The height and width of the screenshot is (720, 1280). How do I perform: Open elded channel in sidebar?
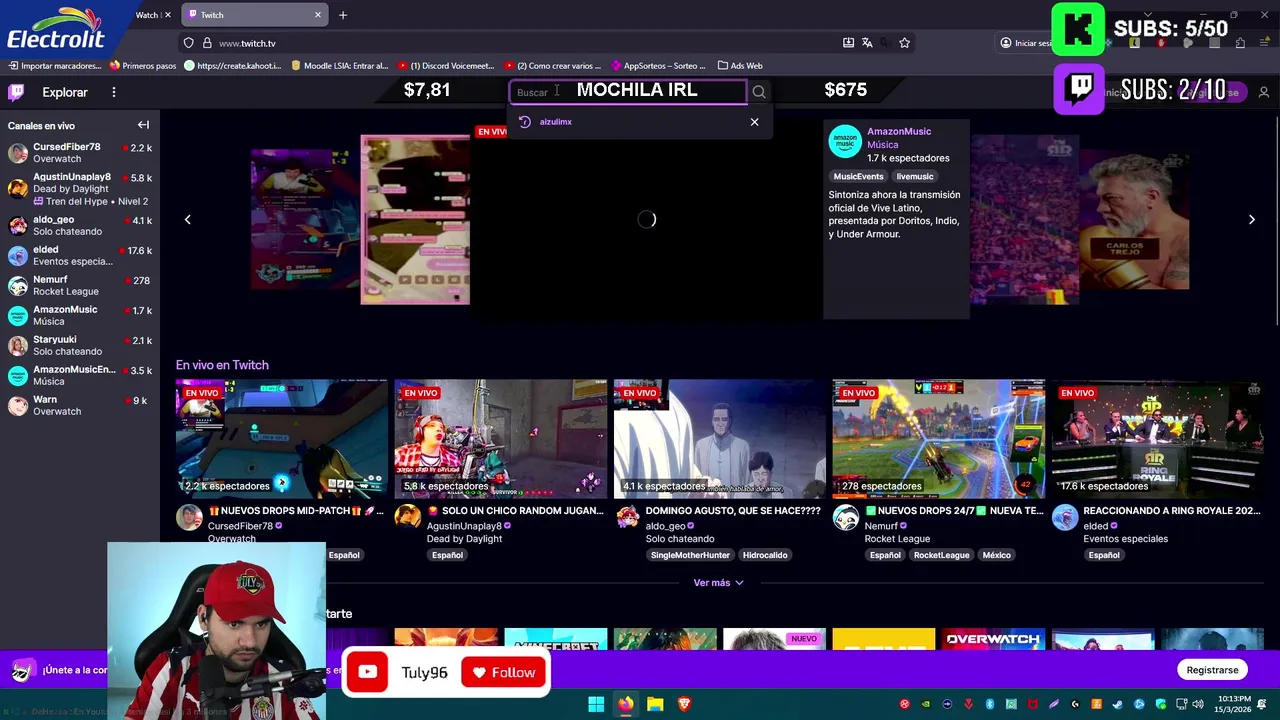pos(80,255)
